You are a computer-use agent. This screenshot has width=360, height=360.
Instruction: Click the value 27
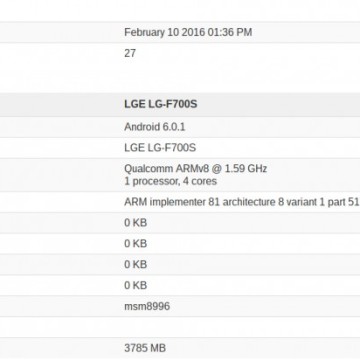pyautogui.click(x=130, y=53)
